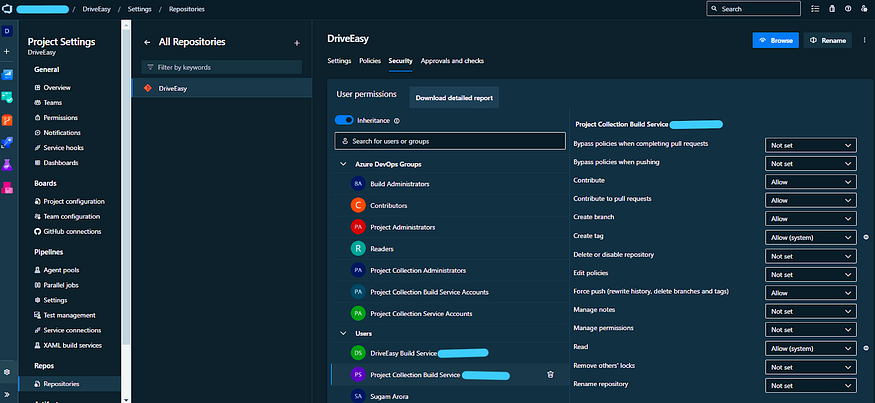Open the Contribute permission dropdown

click(x=810, y=182)
